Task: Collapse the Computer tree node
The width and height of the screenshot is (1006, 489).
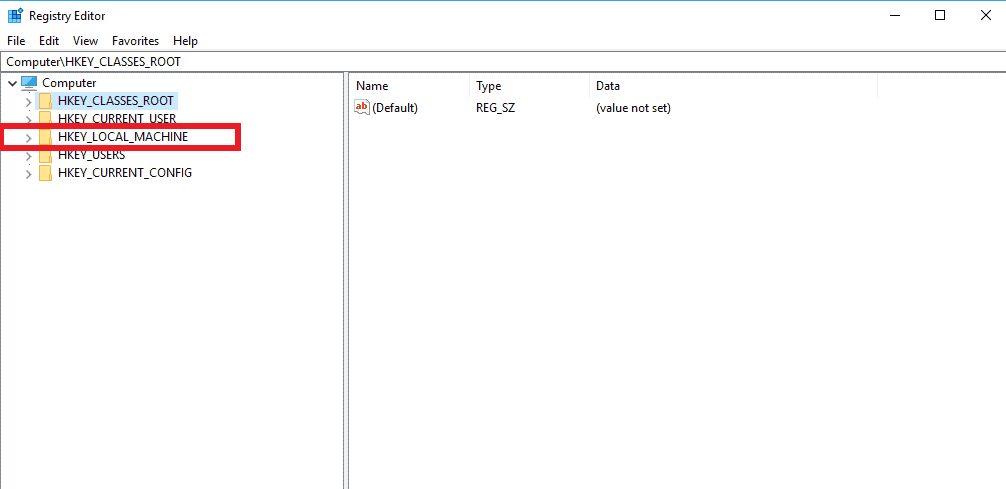Action: click(13, 83)
